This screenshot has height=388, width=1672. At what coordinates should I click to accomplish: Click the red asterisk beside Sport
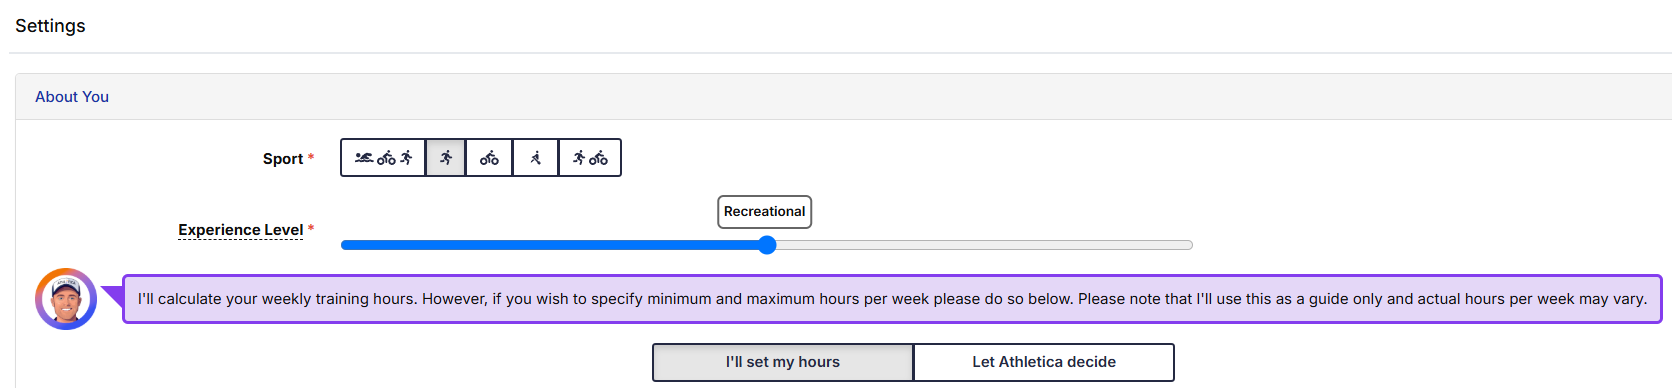tap(311, 157)
